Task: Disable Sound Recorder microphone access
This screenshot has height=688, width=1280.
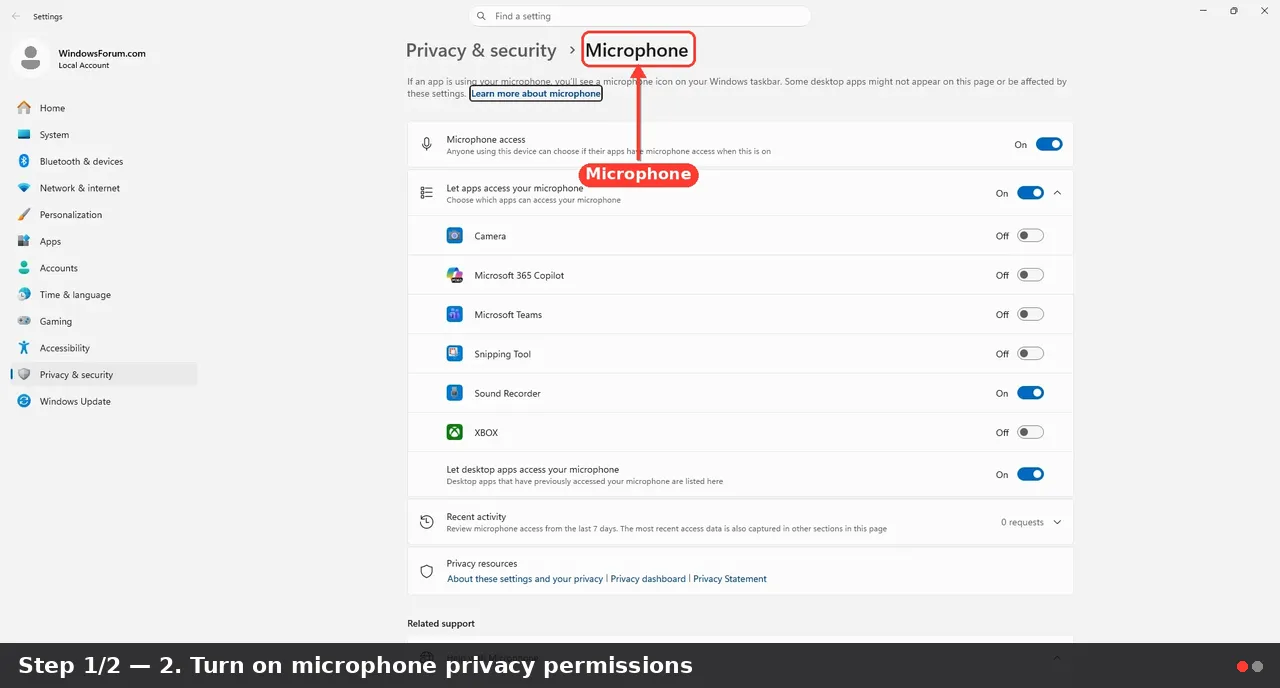Action: pos(1030,393)
